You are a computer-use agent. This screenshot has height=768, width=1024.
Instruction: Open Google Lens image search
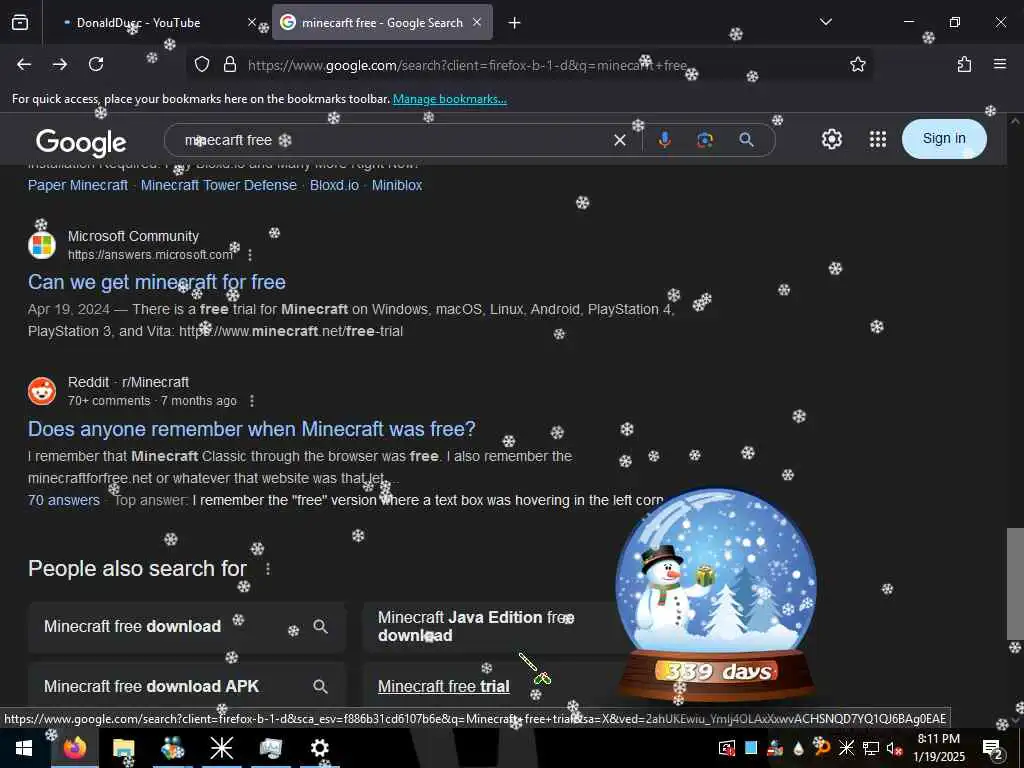[705, 140]
